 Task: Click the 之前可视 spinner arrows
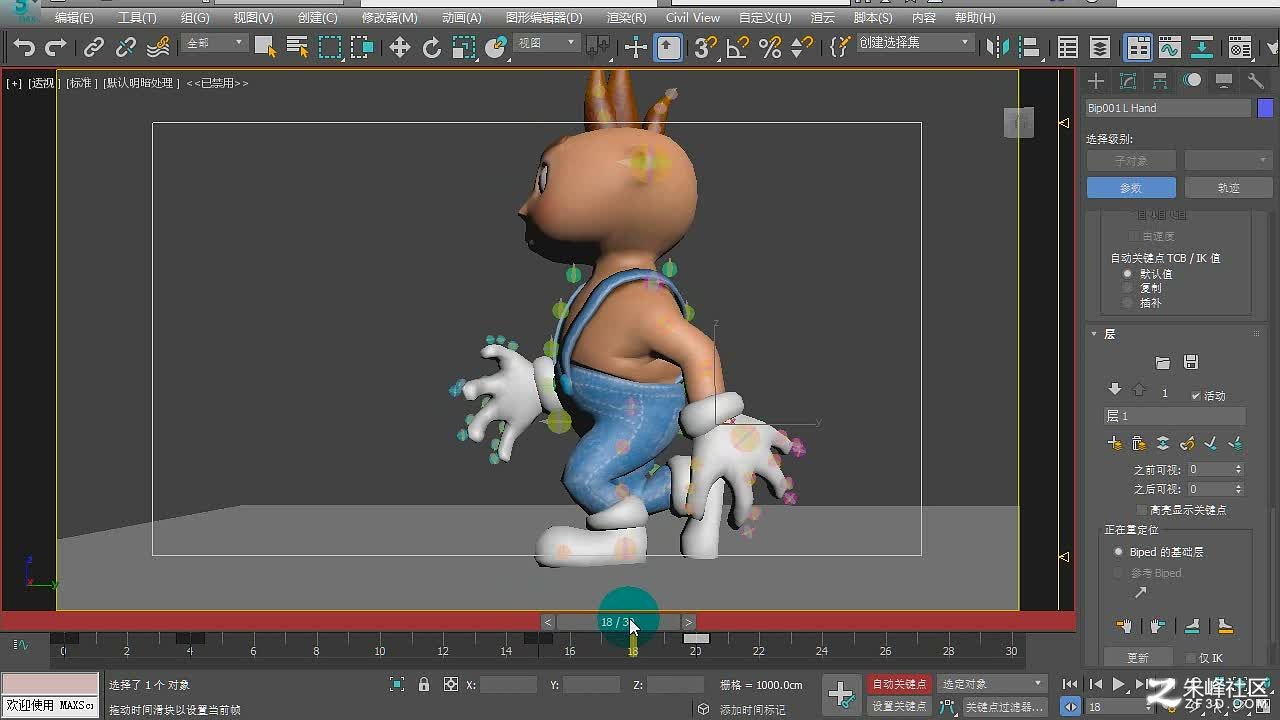1239,469
